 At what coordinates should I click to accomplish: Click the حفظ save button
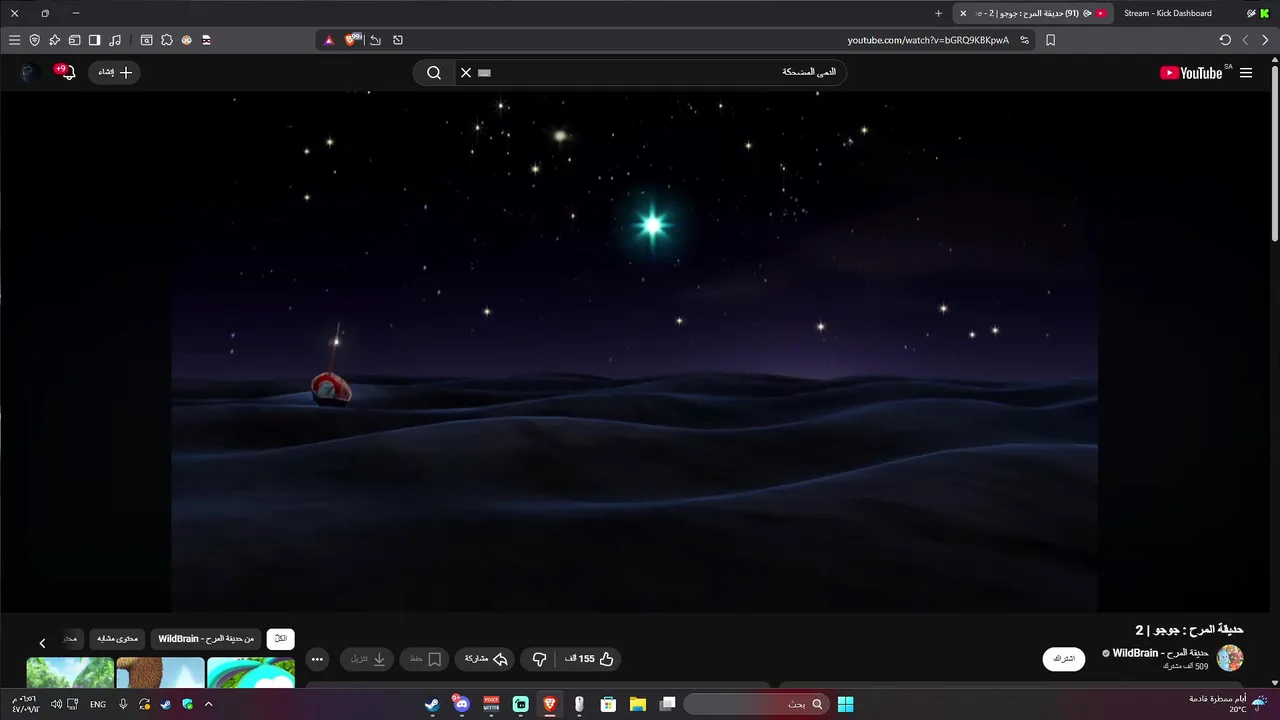pos(425,659)
